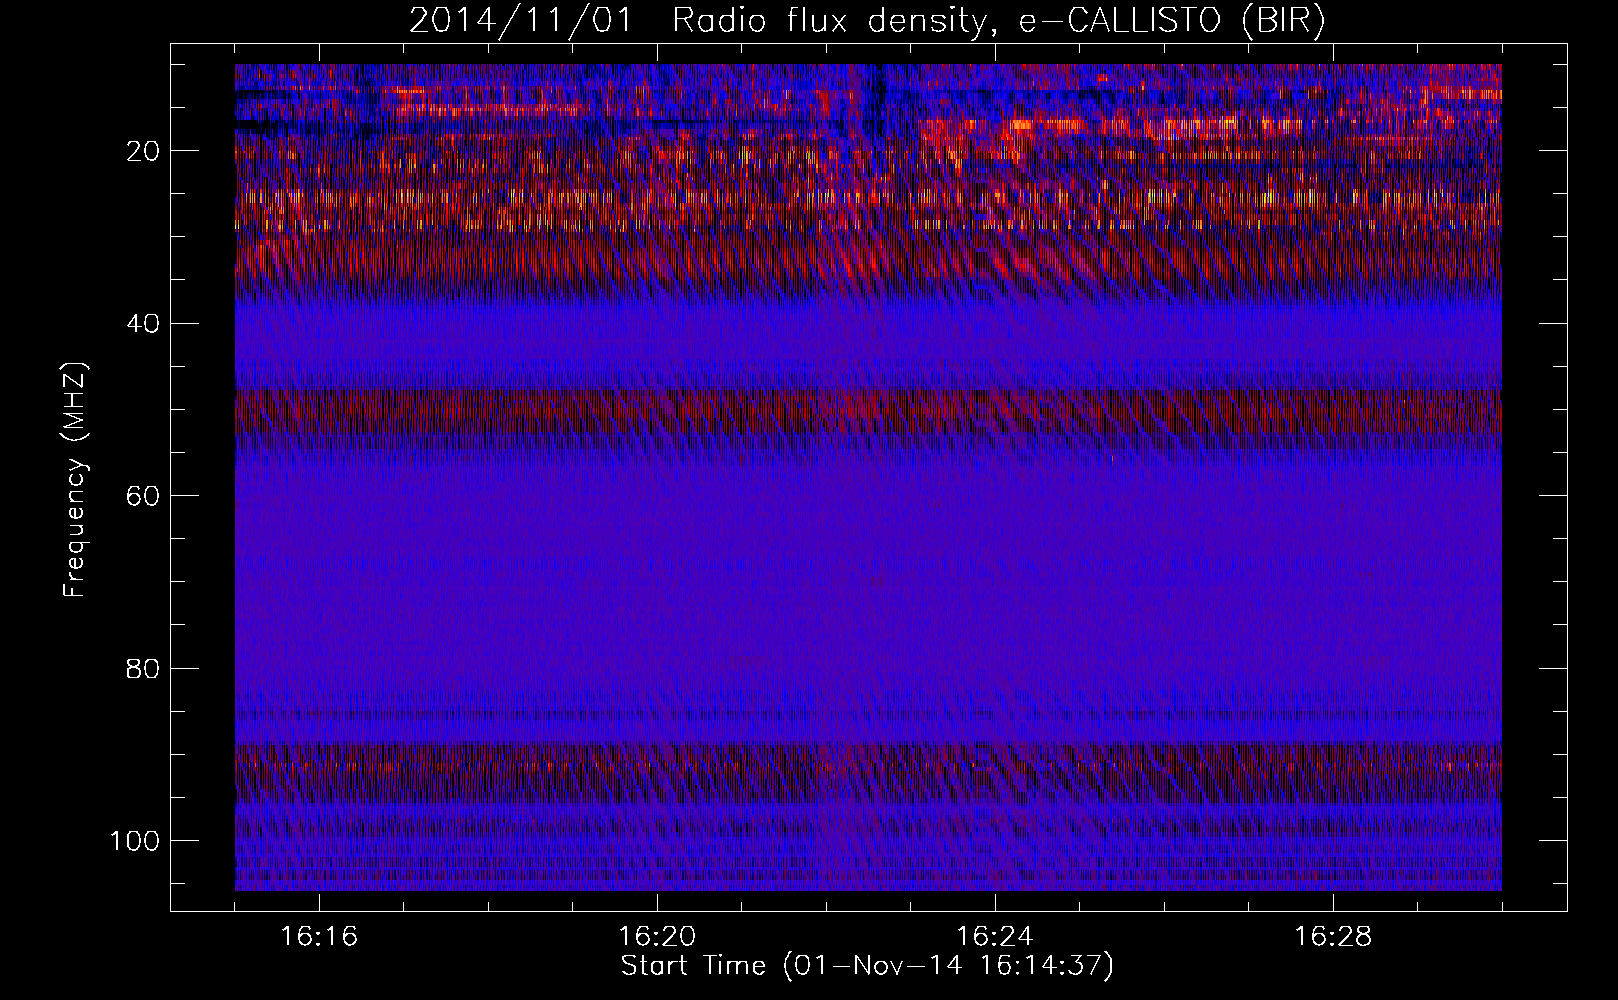Viewport: 1618px width, 1000px height.
Task: Click the 16:16 time tick label
Action: click(x=319, y=937)
